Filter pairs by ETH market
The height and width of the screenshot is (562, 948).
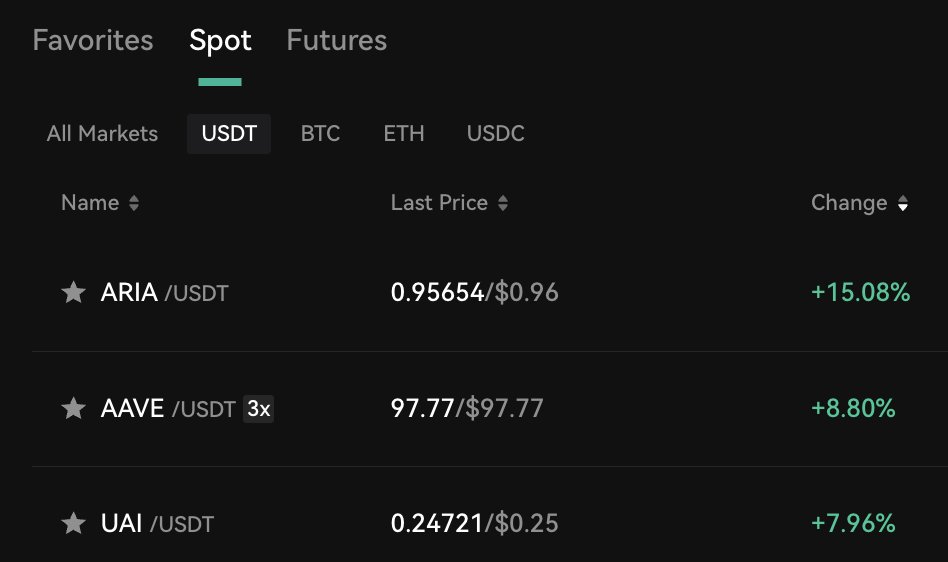coord(404,134)
